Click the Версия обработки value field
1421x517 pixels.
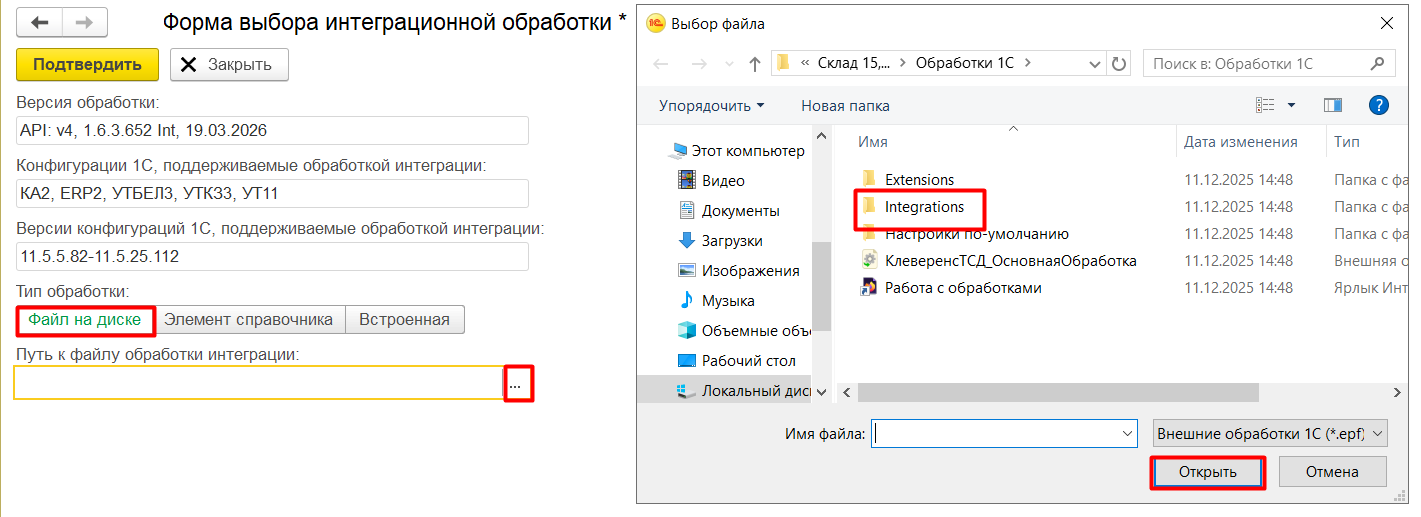click(272, 131)
